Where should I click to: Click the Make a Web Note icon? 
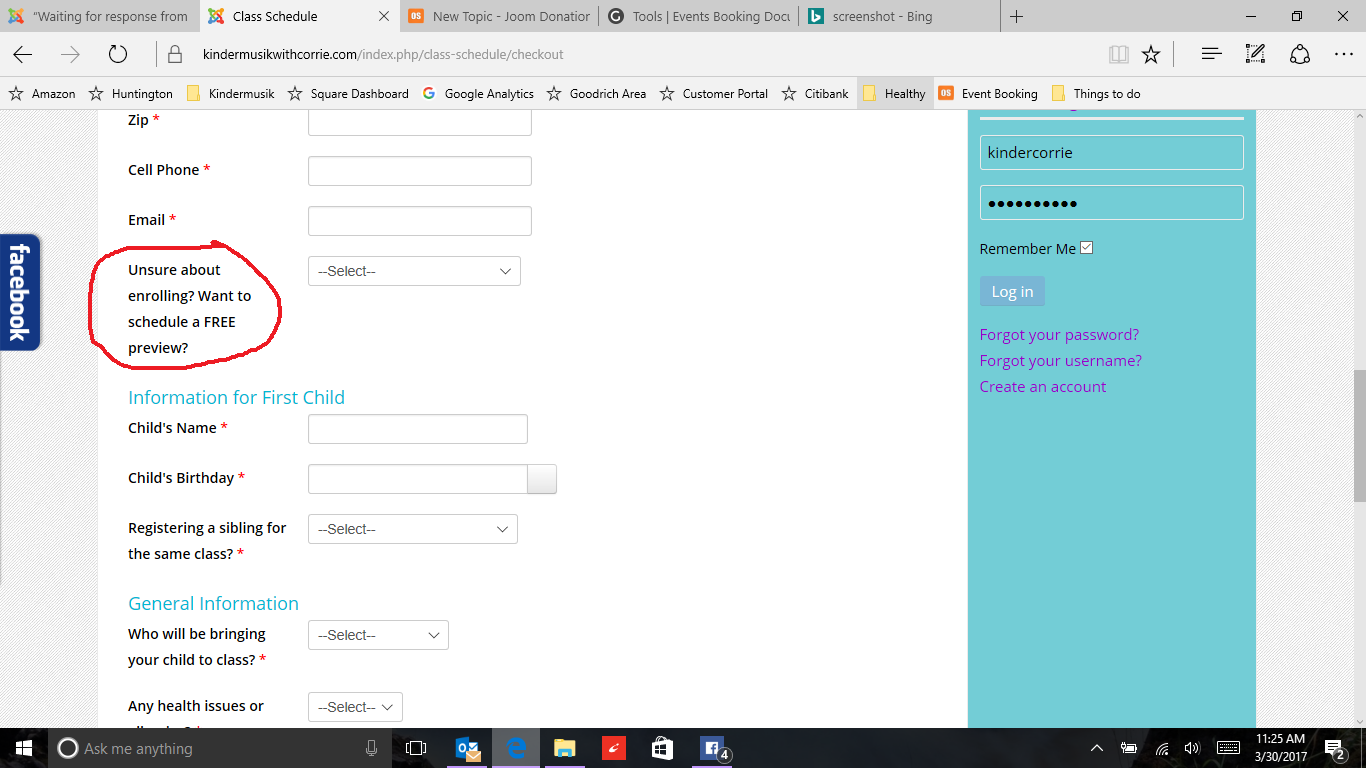tap(1255, 55)
